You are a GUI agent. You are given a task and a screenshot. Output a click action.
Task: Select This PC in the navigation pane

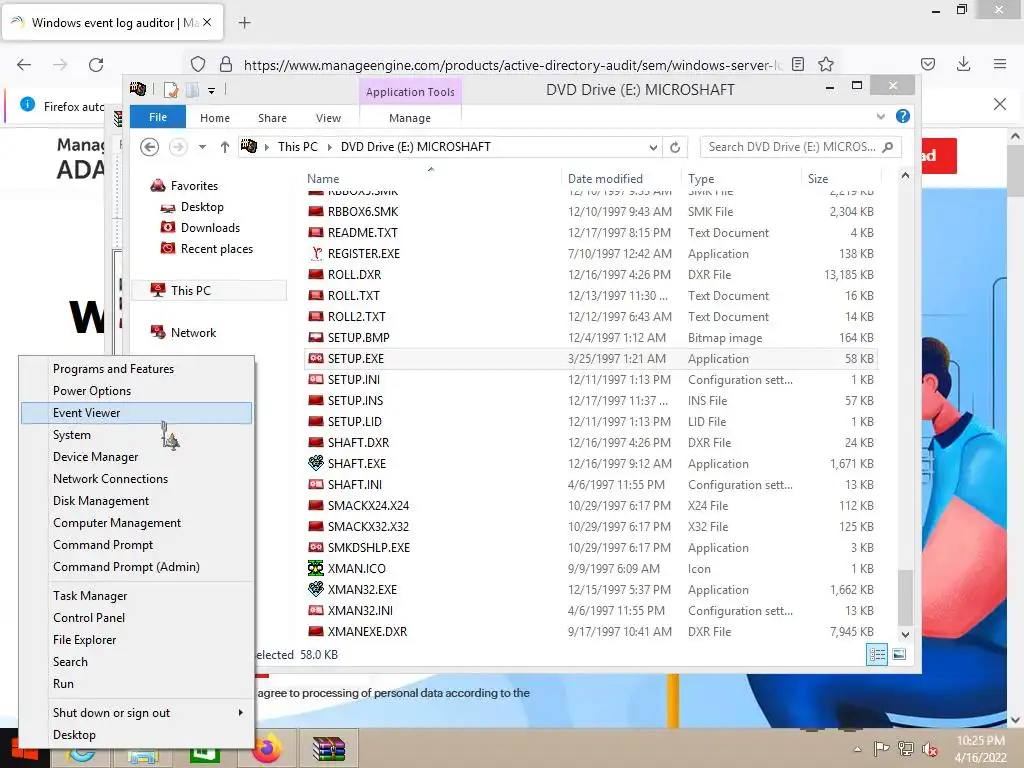click(209, 291)
